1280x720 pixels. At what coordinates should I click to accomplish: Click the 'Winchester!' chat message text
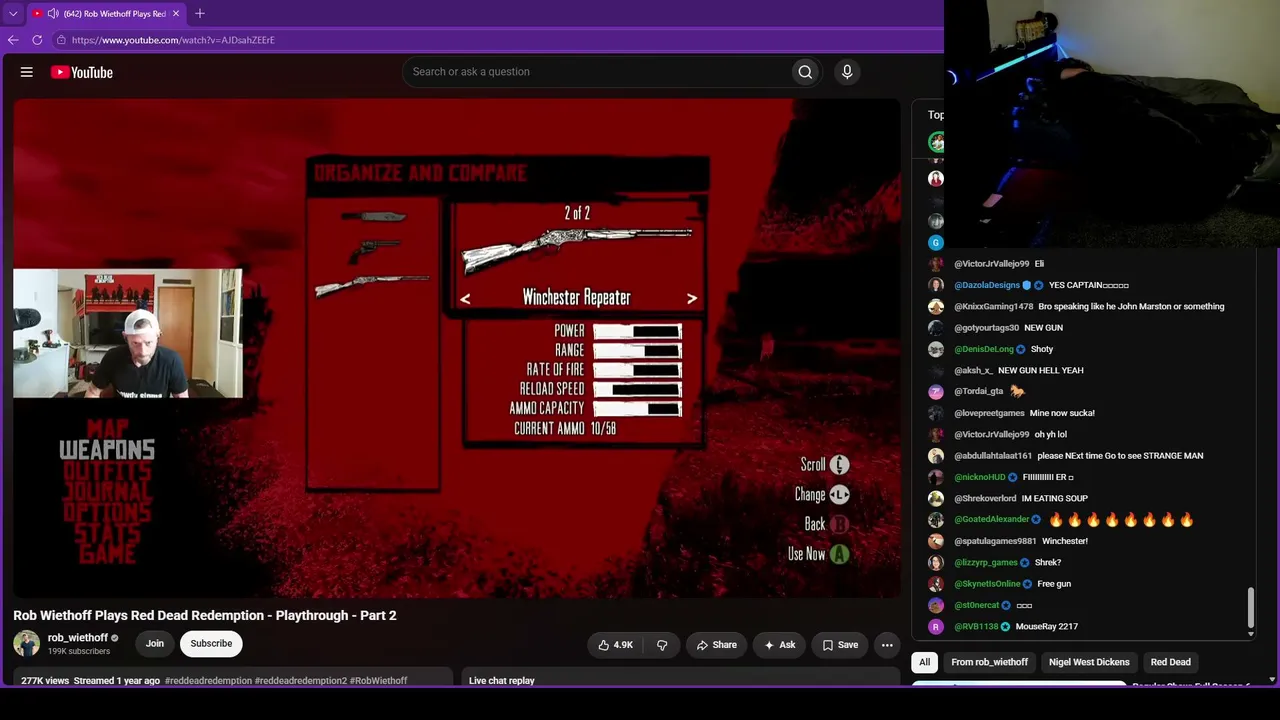click(1065, 541)
